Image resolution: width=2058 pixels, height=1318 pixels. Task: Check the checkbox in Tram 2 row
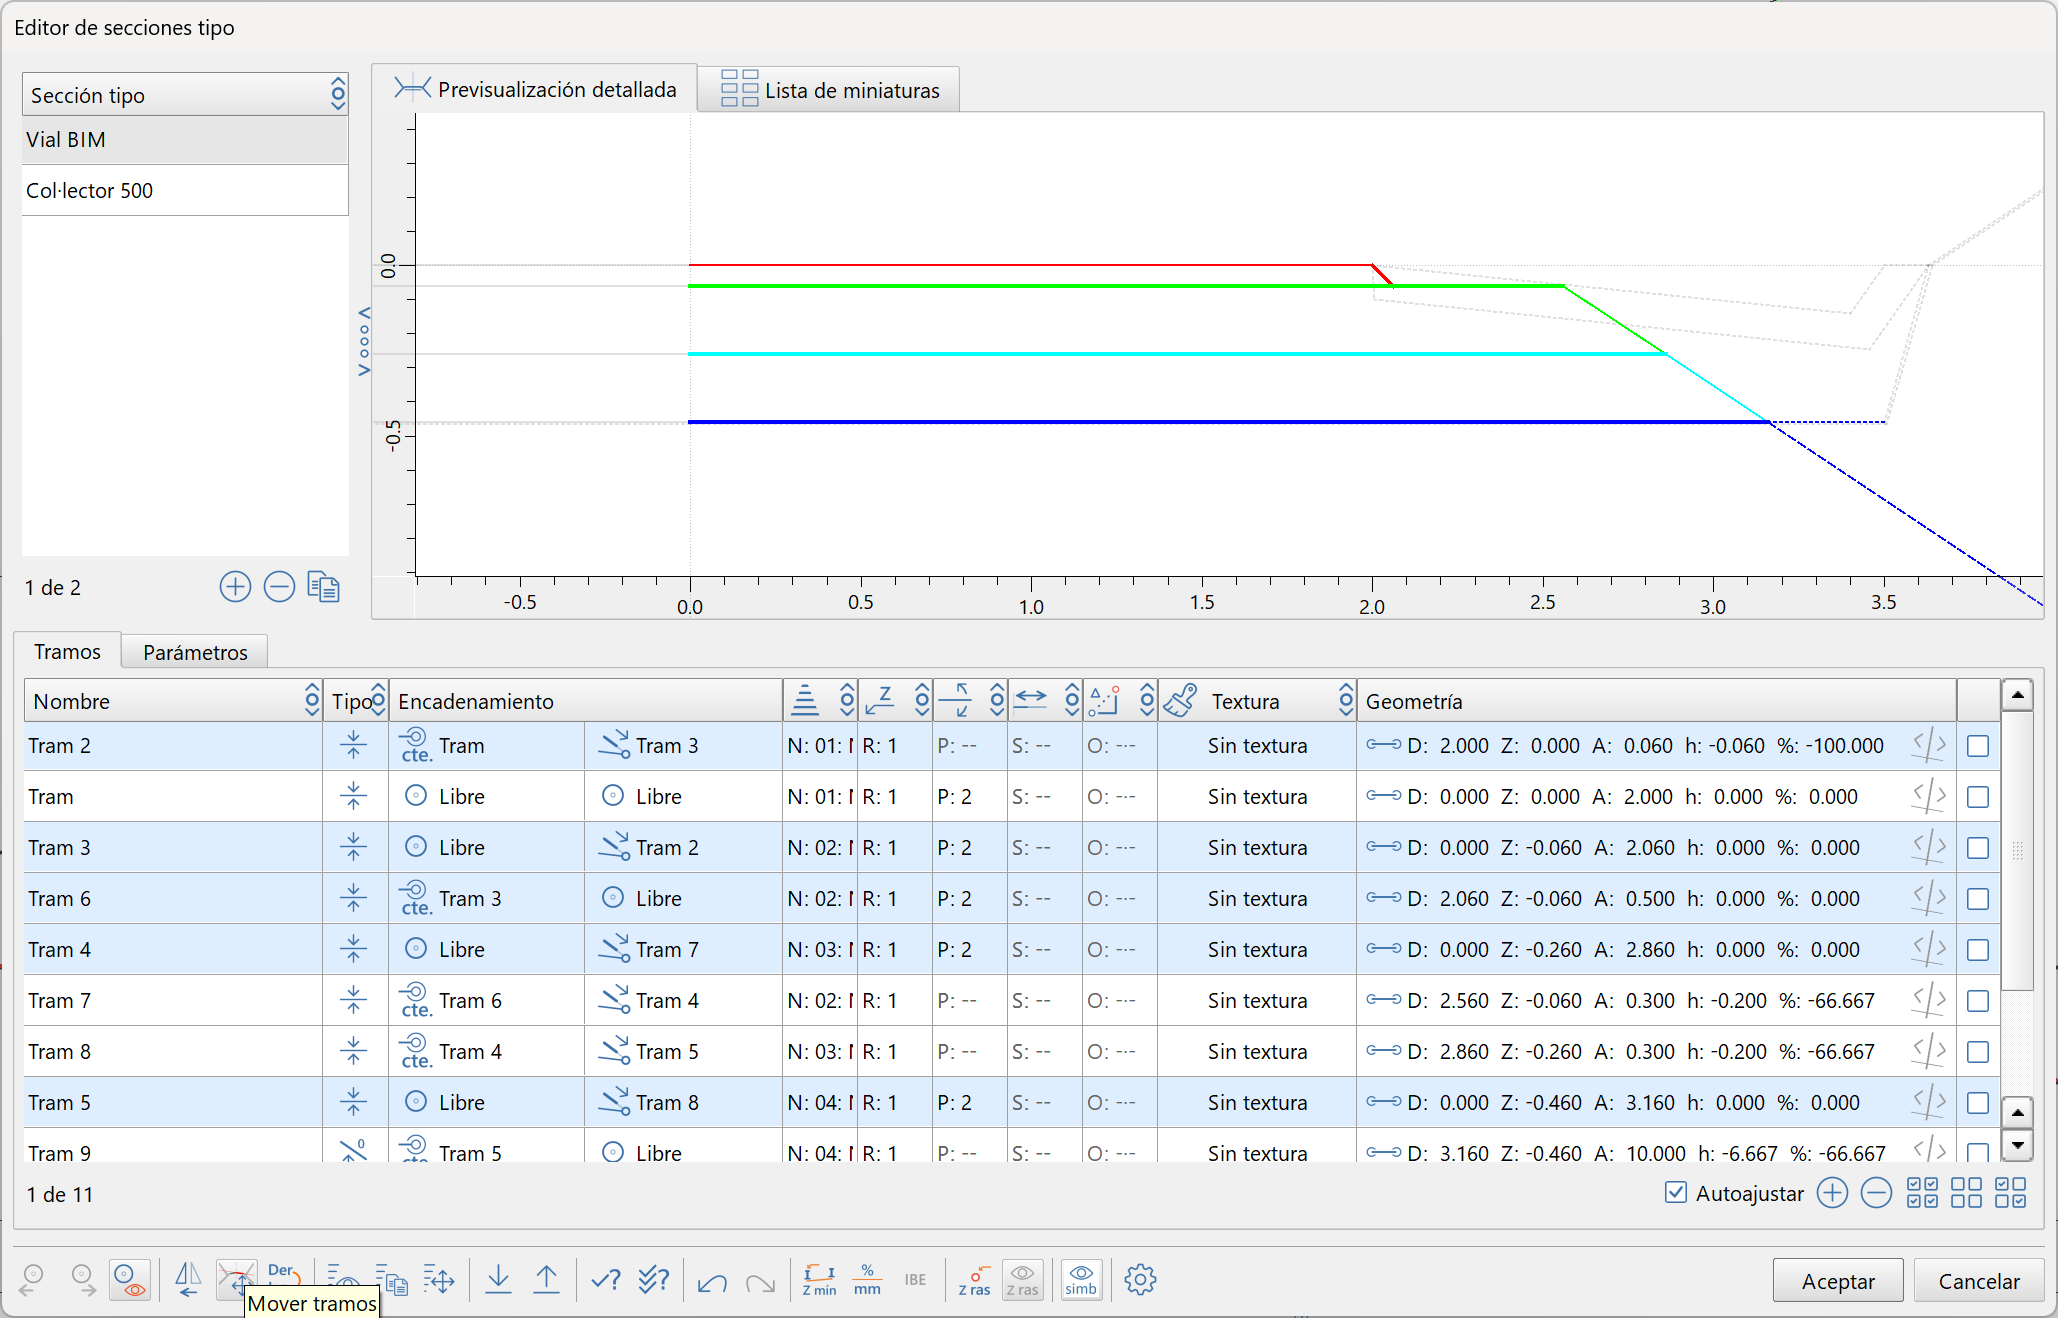tap(1977, 746)
